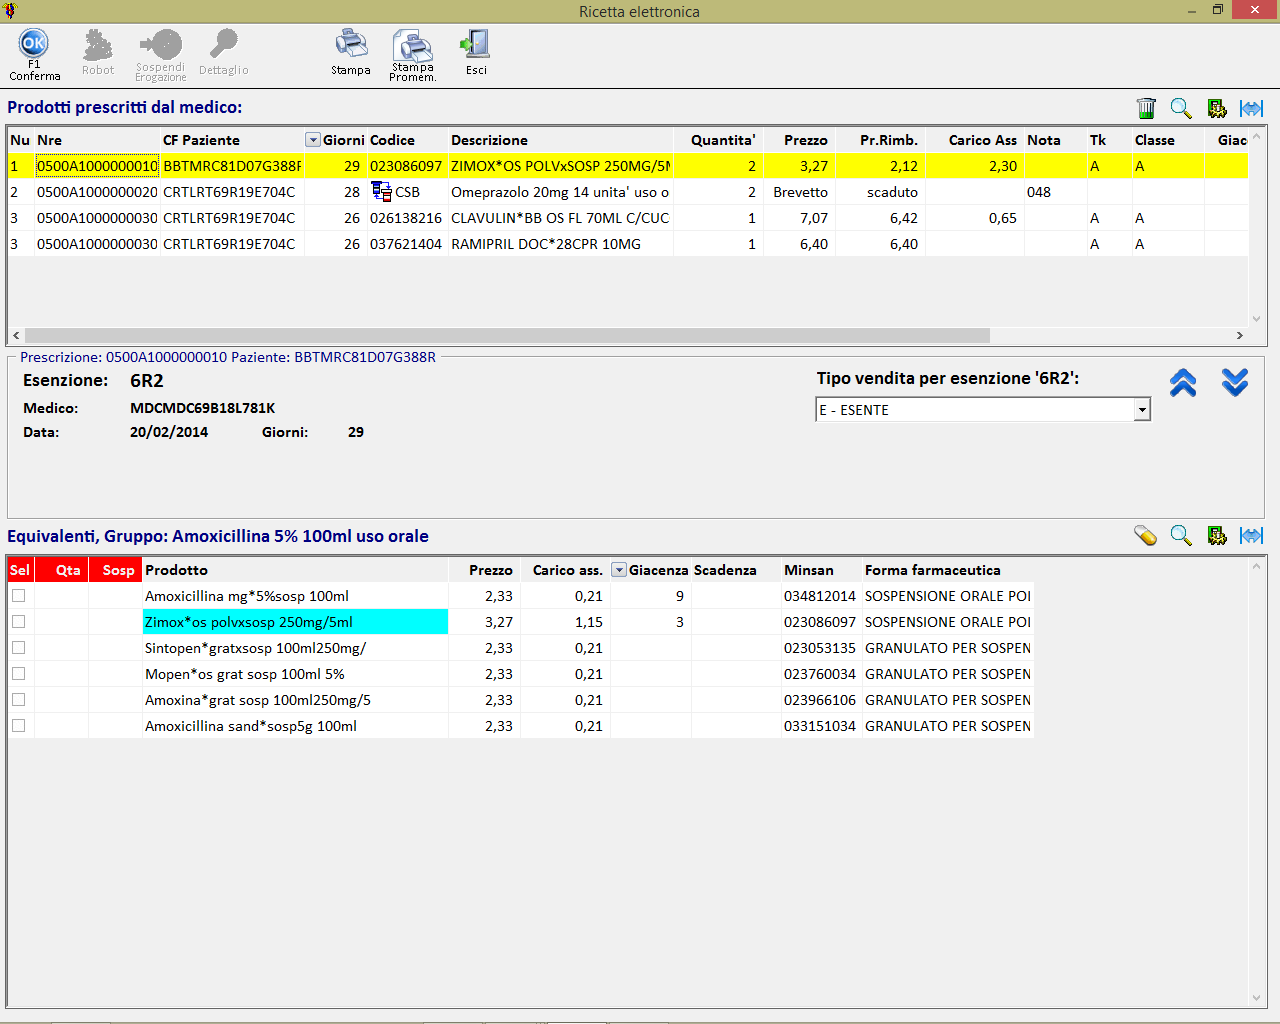
Task: Click the code 026138216 cell
Action: pyautogui.click(x=406, y=218)
